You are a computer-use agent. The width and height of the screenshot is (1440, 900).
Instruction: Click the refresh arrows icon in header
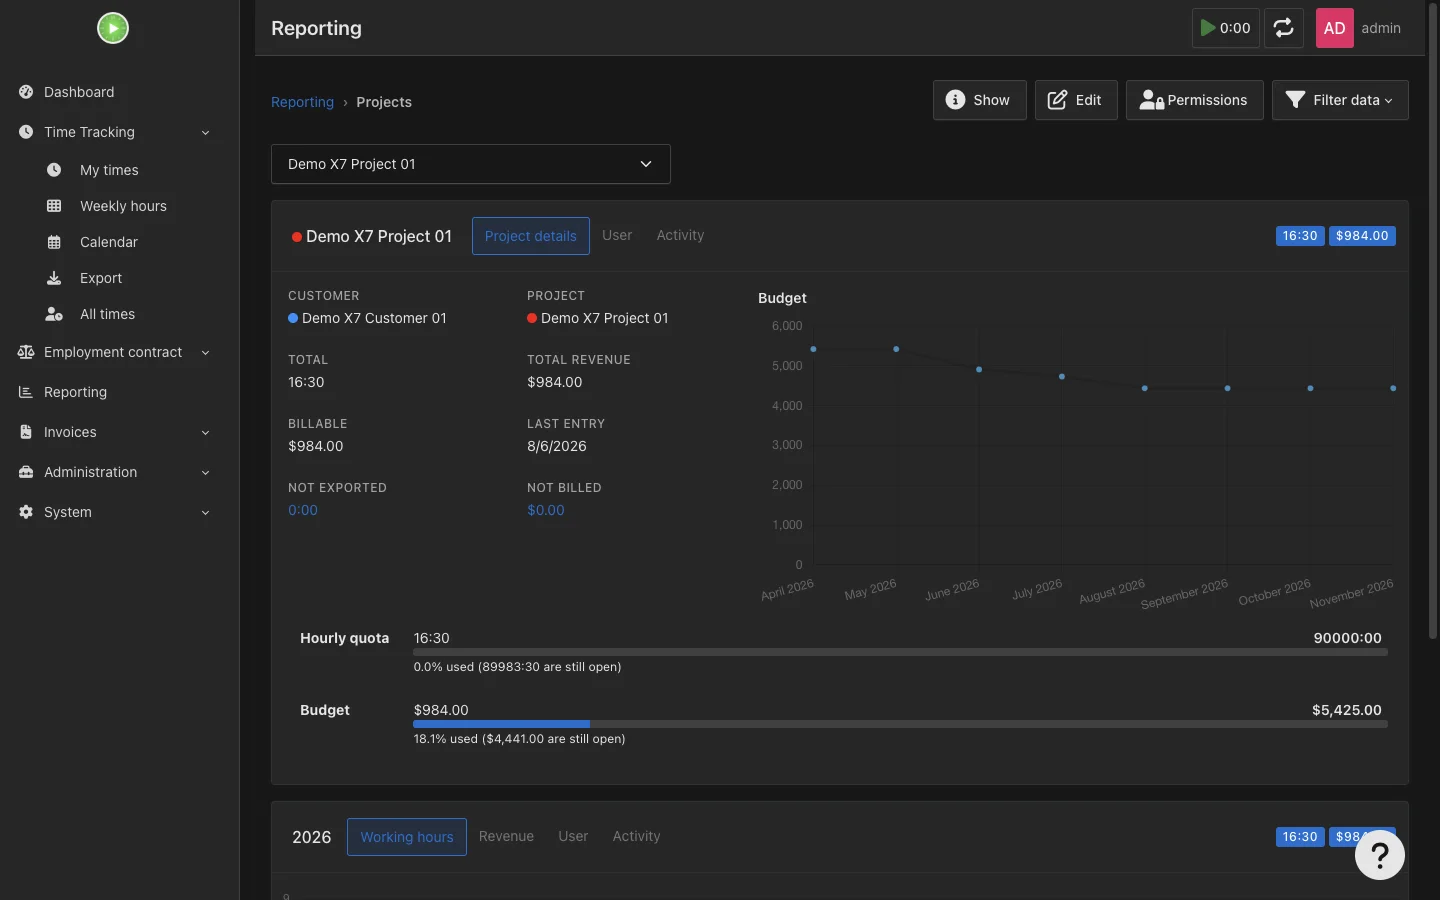click(x=1284, y=28)
